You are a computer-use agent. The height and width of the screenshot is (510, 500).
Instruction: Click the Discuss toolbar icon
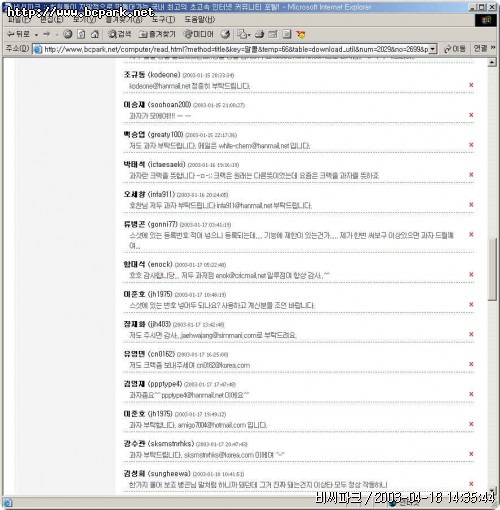tap(287, 34)
